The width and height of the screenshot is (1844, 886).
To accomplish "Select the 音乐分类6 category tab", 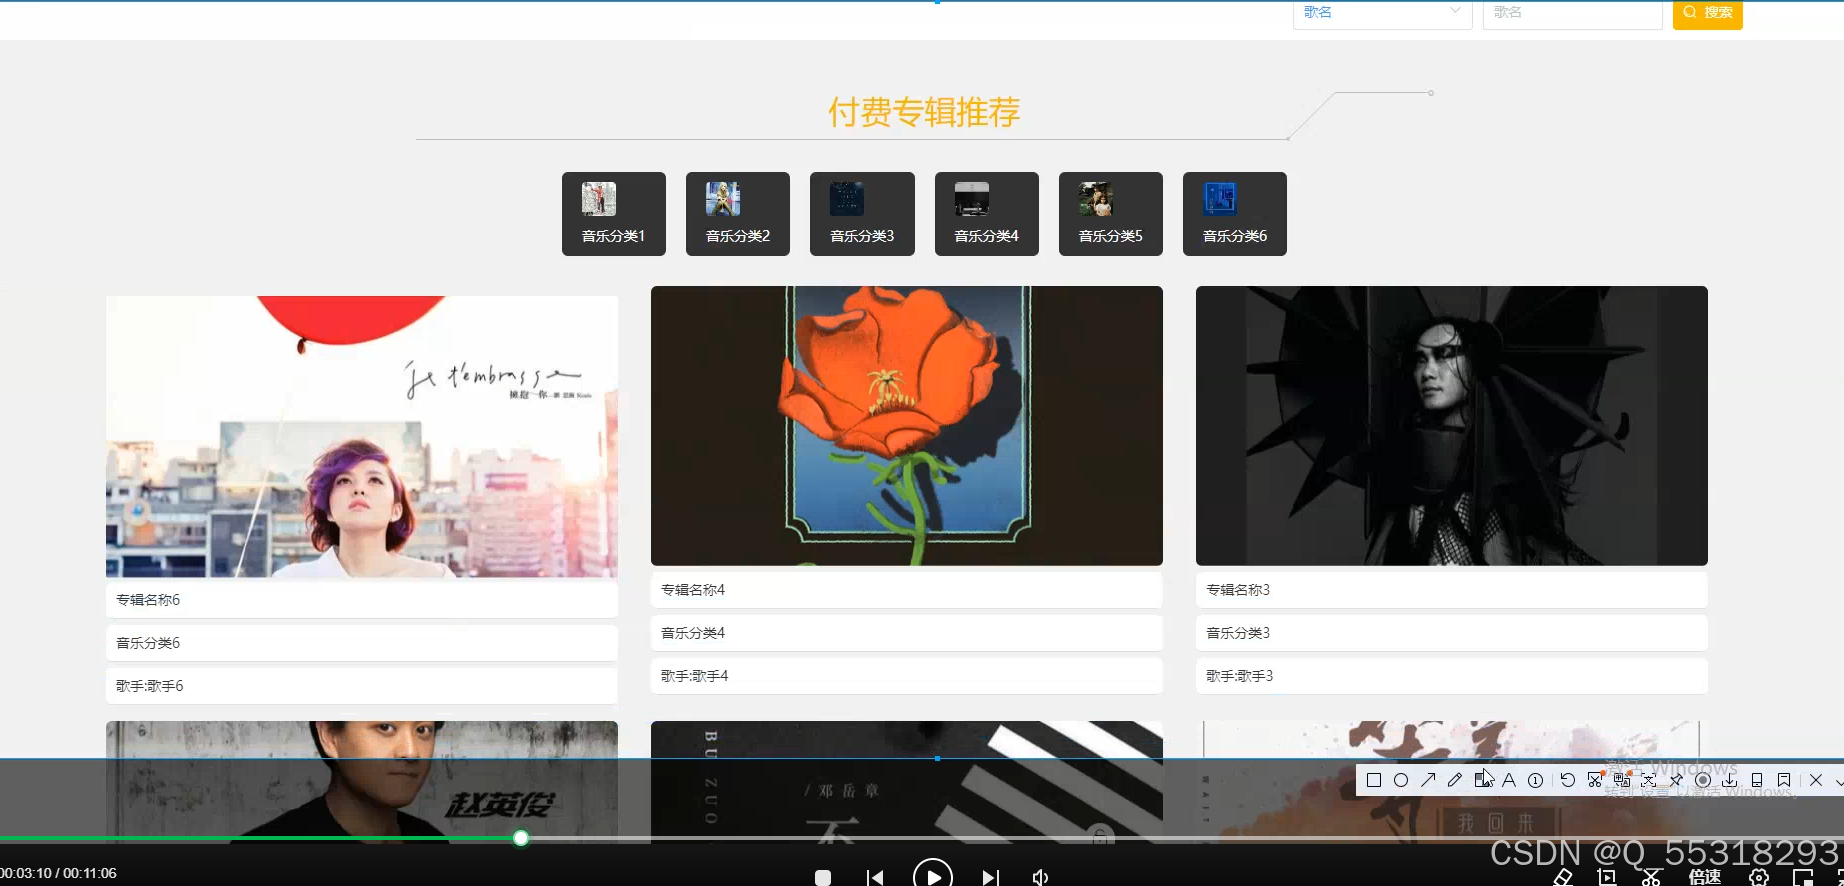I will click(1235, 214).
